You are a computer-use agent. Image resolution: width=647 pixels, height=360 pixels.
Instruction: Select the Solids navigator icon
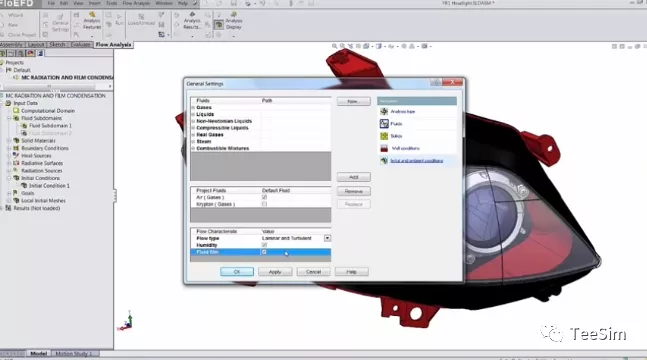(x=384, y=136)
